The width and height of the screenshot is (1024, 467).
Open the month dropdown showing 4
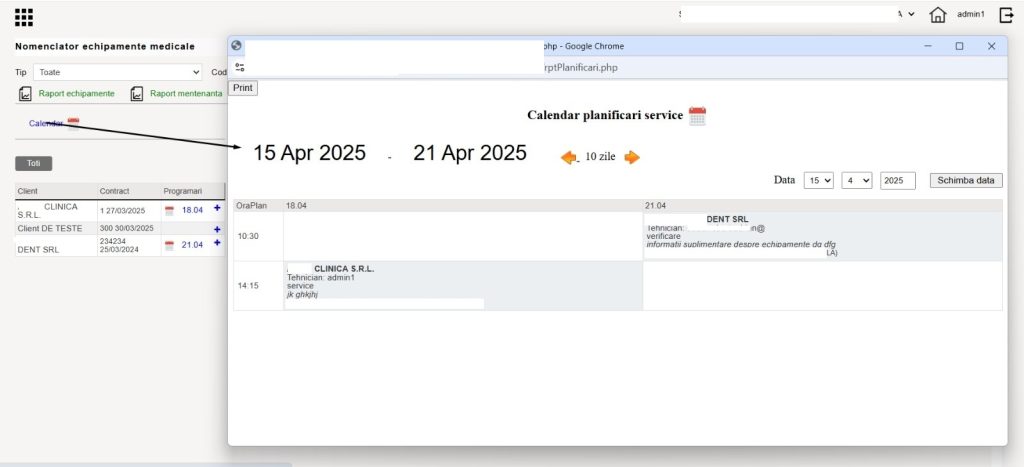coord(857,181)
